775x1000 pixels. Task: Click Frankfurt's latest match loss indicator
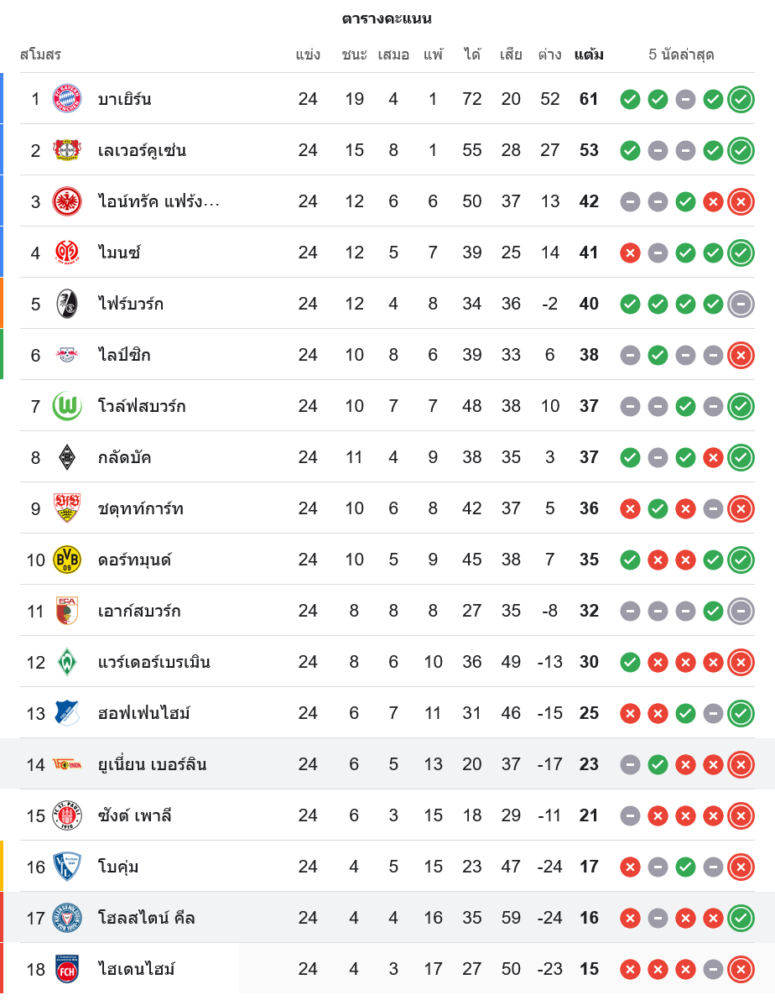pyautogui.click(x=741, y=201)
